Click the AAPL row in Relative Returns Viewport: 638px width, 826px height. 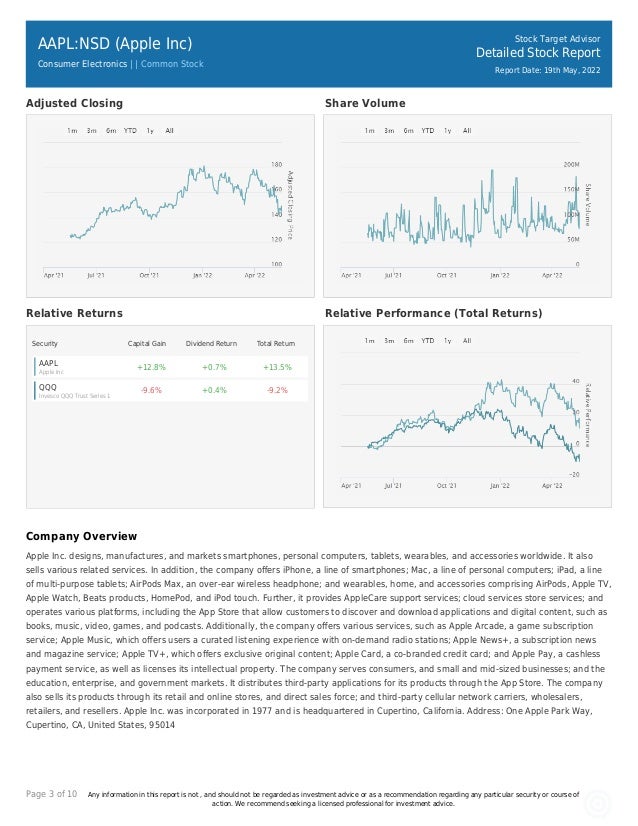(171, 367)
